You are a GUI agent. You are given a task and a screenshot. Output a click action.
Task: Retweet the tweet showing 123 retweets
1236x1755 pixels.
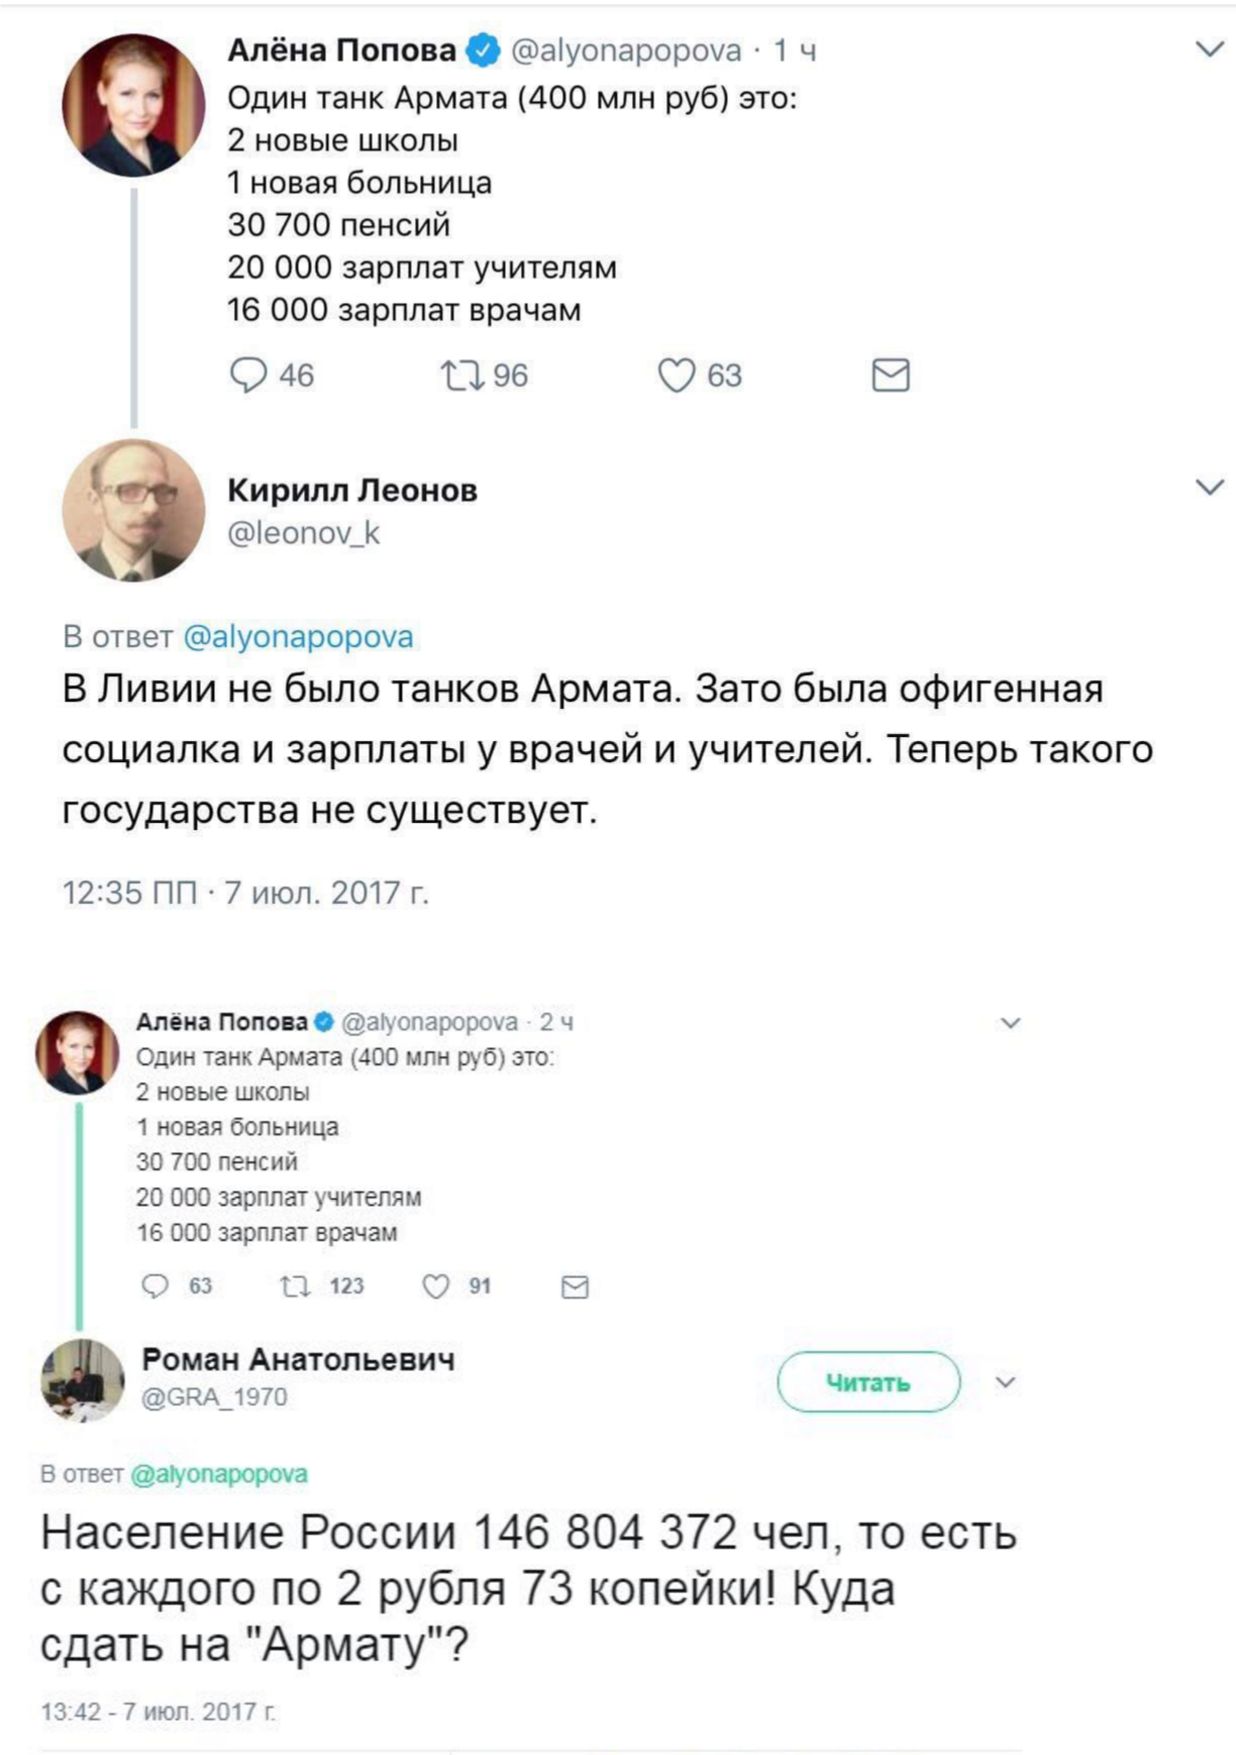click(x=295, y=1286)
